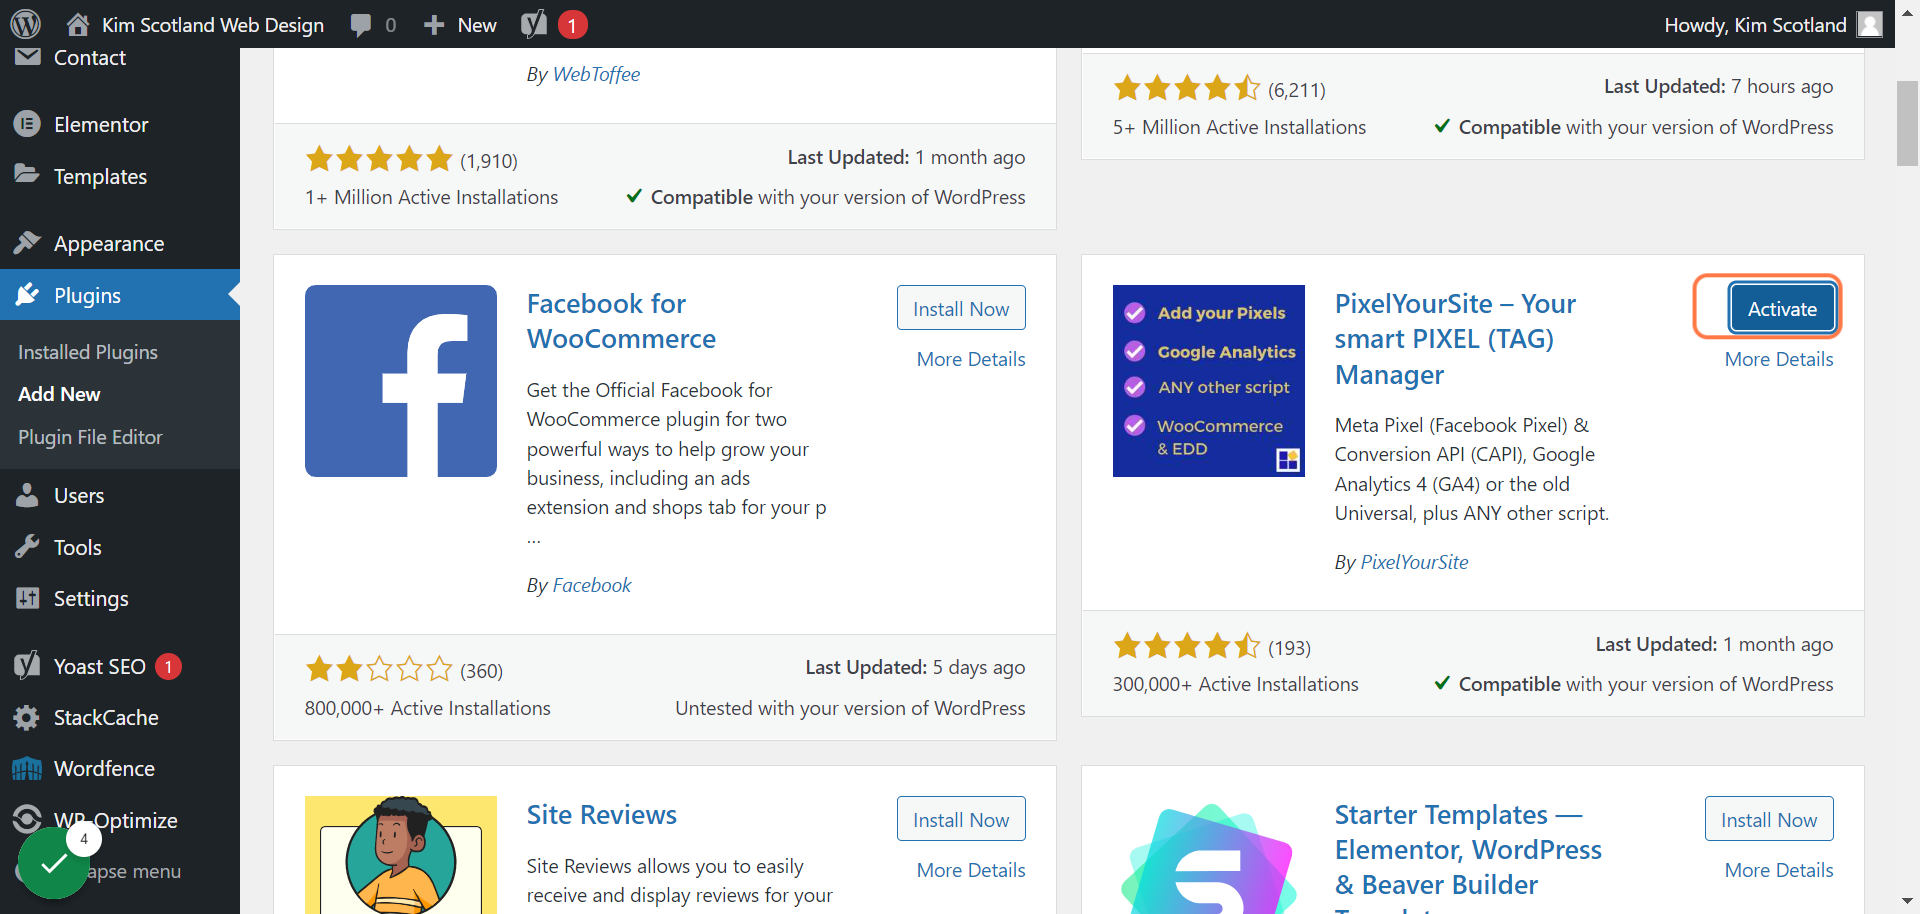Click the StackCache gear icon
The height and width of the screenshot is (914, 1920).
(x=27, y=717)
